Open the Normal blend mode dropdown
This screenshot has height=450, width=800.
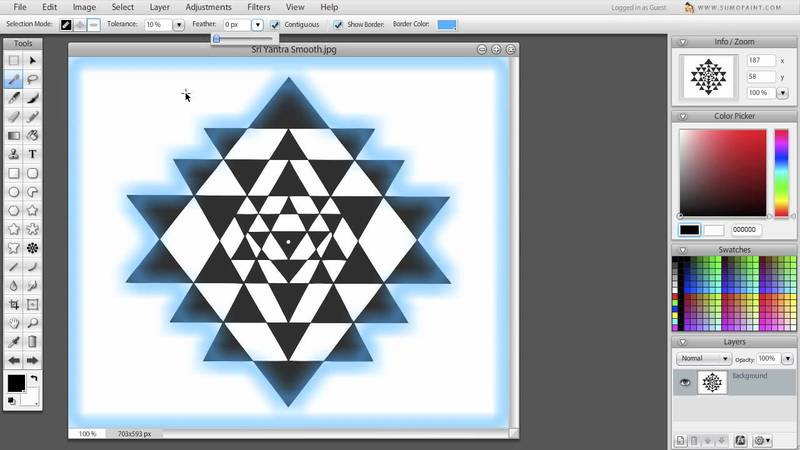[704, 358]
